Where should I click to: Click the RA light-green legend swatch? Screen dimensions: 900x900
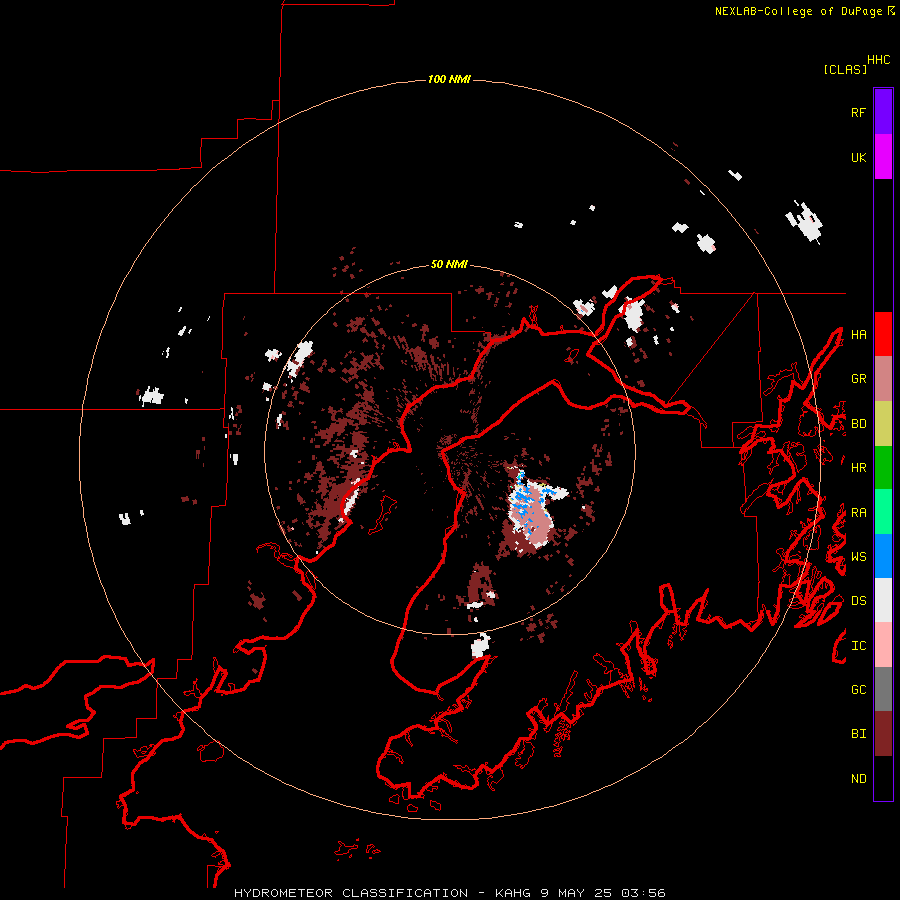pos(883,512)
